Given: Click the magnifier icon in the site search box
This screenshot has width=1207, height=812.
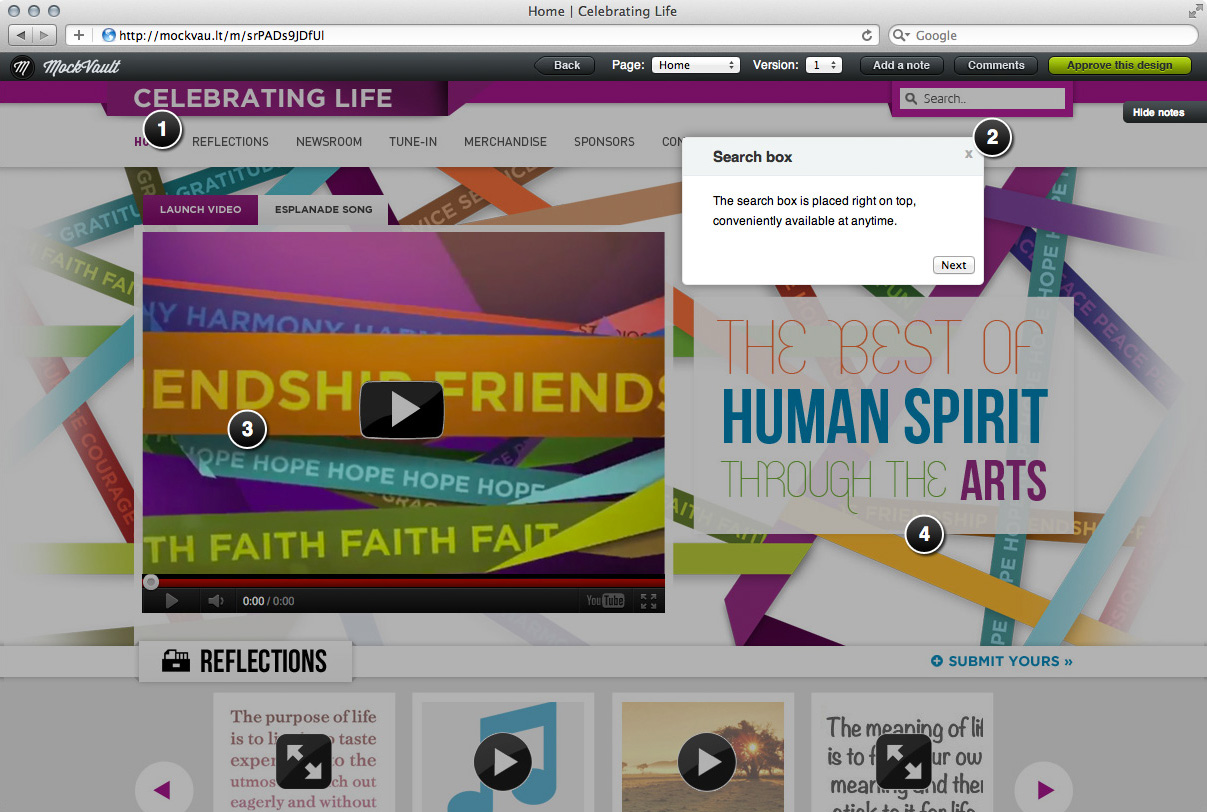Looking at the screenshot, I should click(x=911, y=99).
